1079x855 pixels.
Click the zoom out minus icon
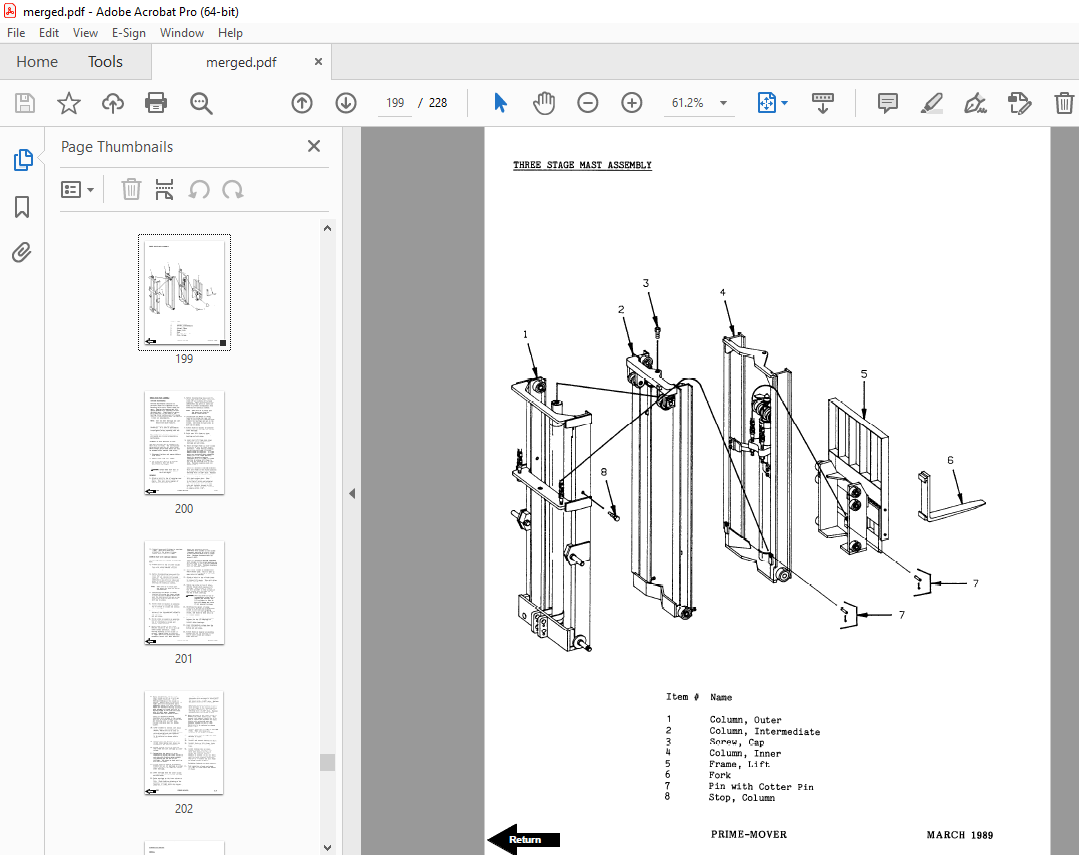pyautogui.click(x=588, y=103)
